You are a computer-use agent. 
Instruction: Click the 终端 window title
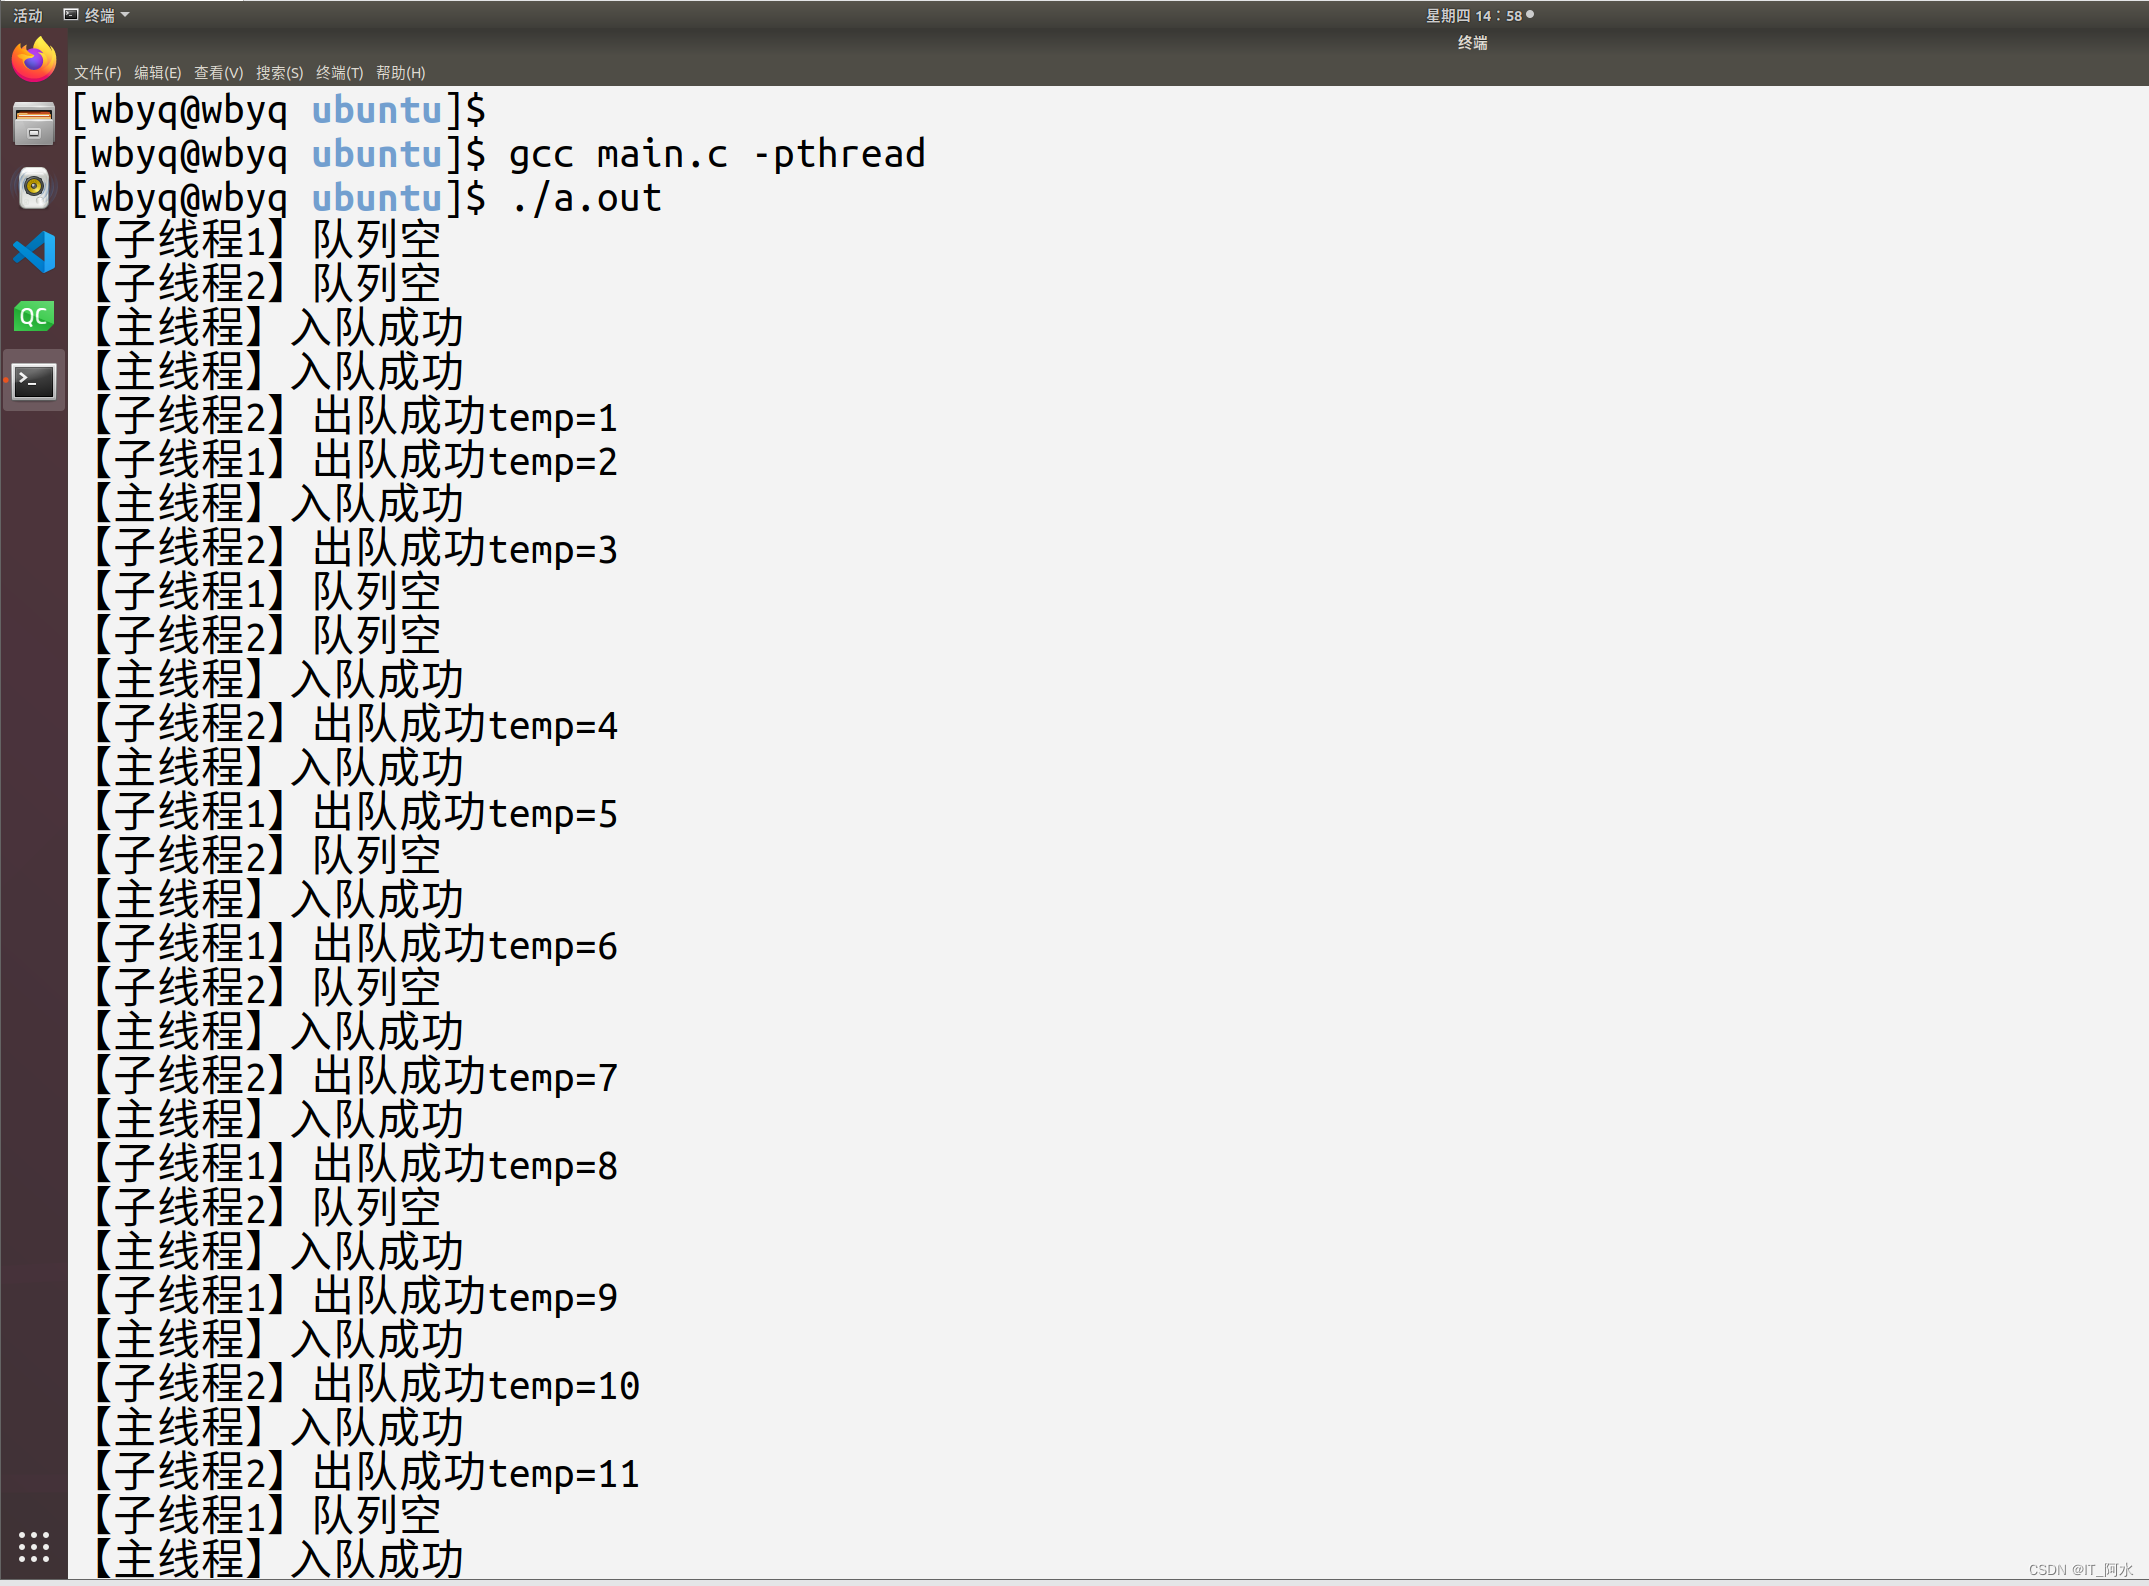(1472, 43)
